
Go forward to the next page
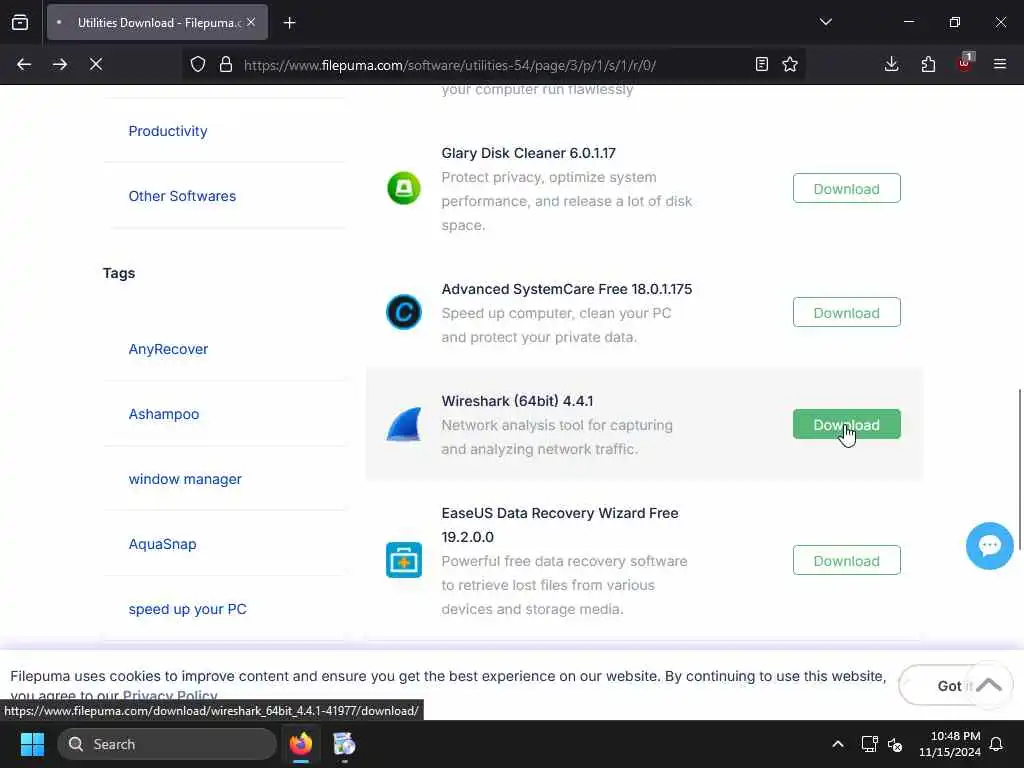pyautogui.click(x=60, y=64)
